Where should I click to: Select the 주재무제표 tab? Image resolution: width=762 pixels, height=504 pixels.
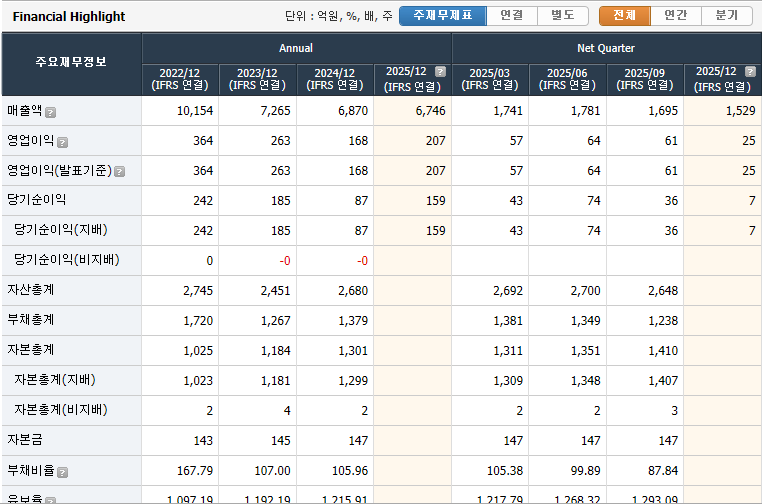(442, 16)
